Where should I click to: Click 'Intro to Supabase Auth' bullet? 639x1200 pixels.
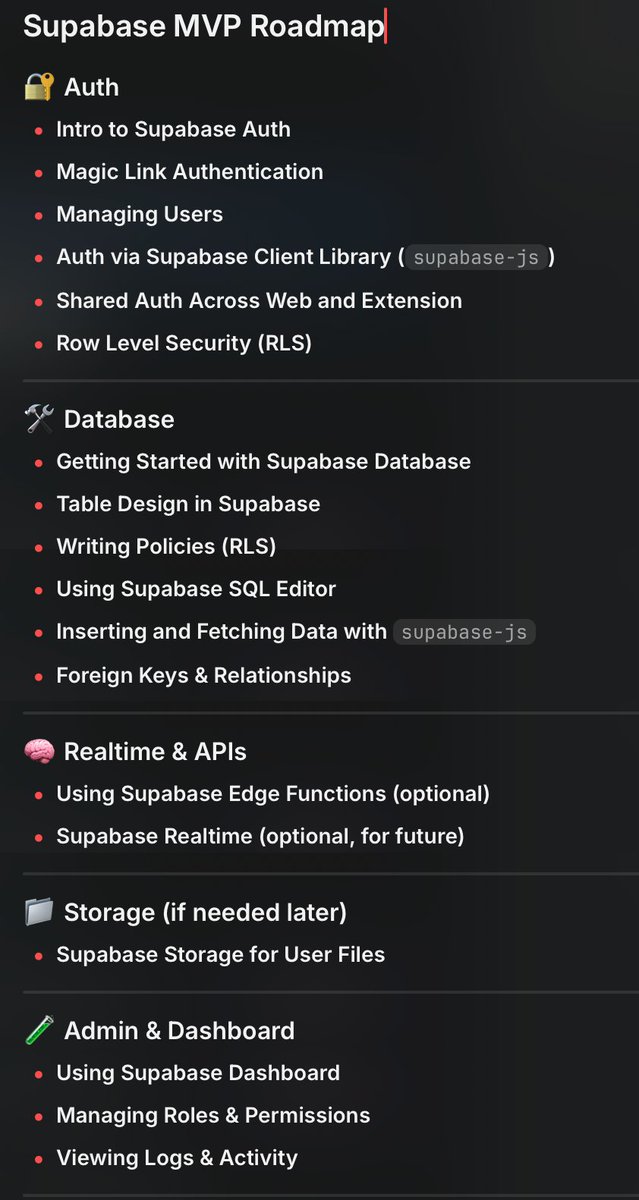tap(173, 129)
